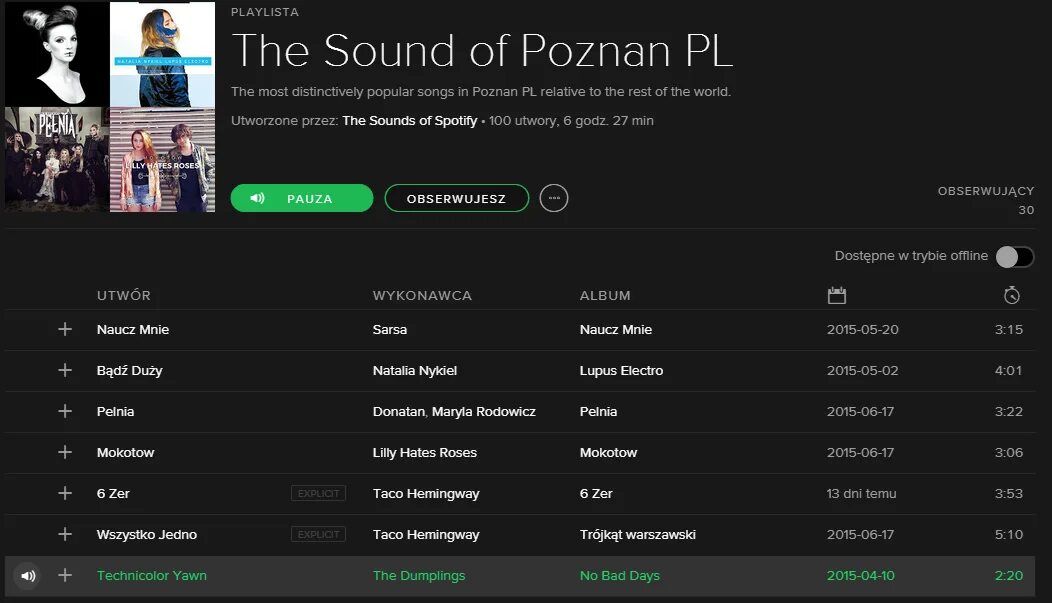
Task: Save Mokotow track via its plus icon
Action: 65,452
